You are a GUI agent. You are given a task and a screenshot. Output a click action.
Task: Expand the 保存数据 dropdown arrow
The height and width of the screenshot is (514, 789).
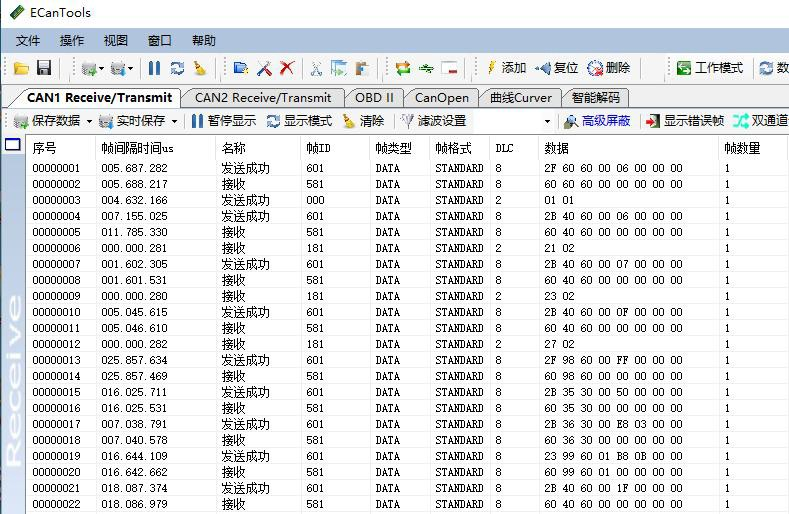pyautogui.click(x=88, y=121)
